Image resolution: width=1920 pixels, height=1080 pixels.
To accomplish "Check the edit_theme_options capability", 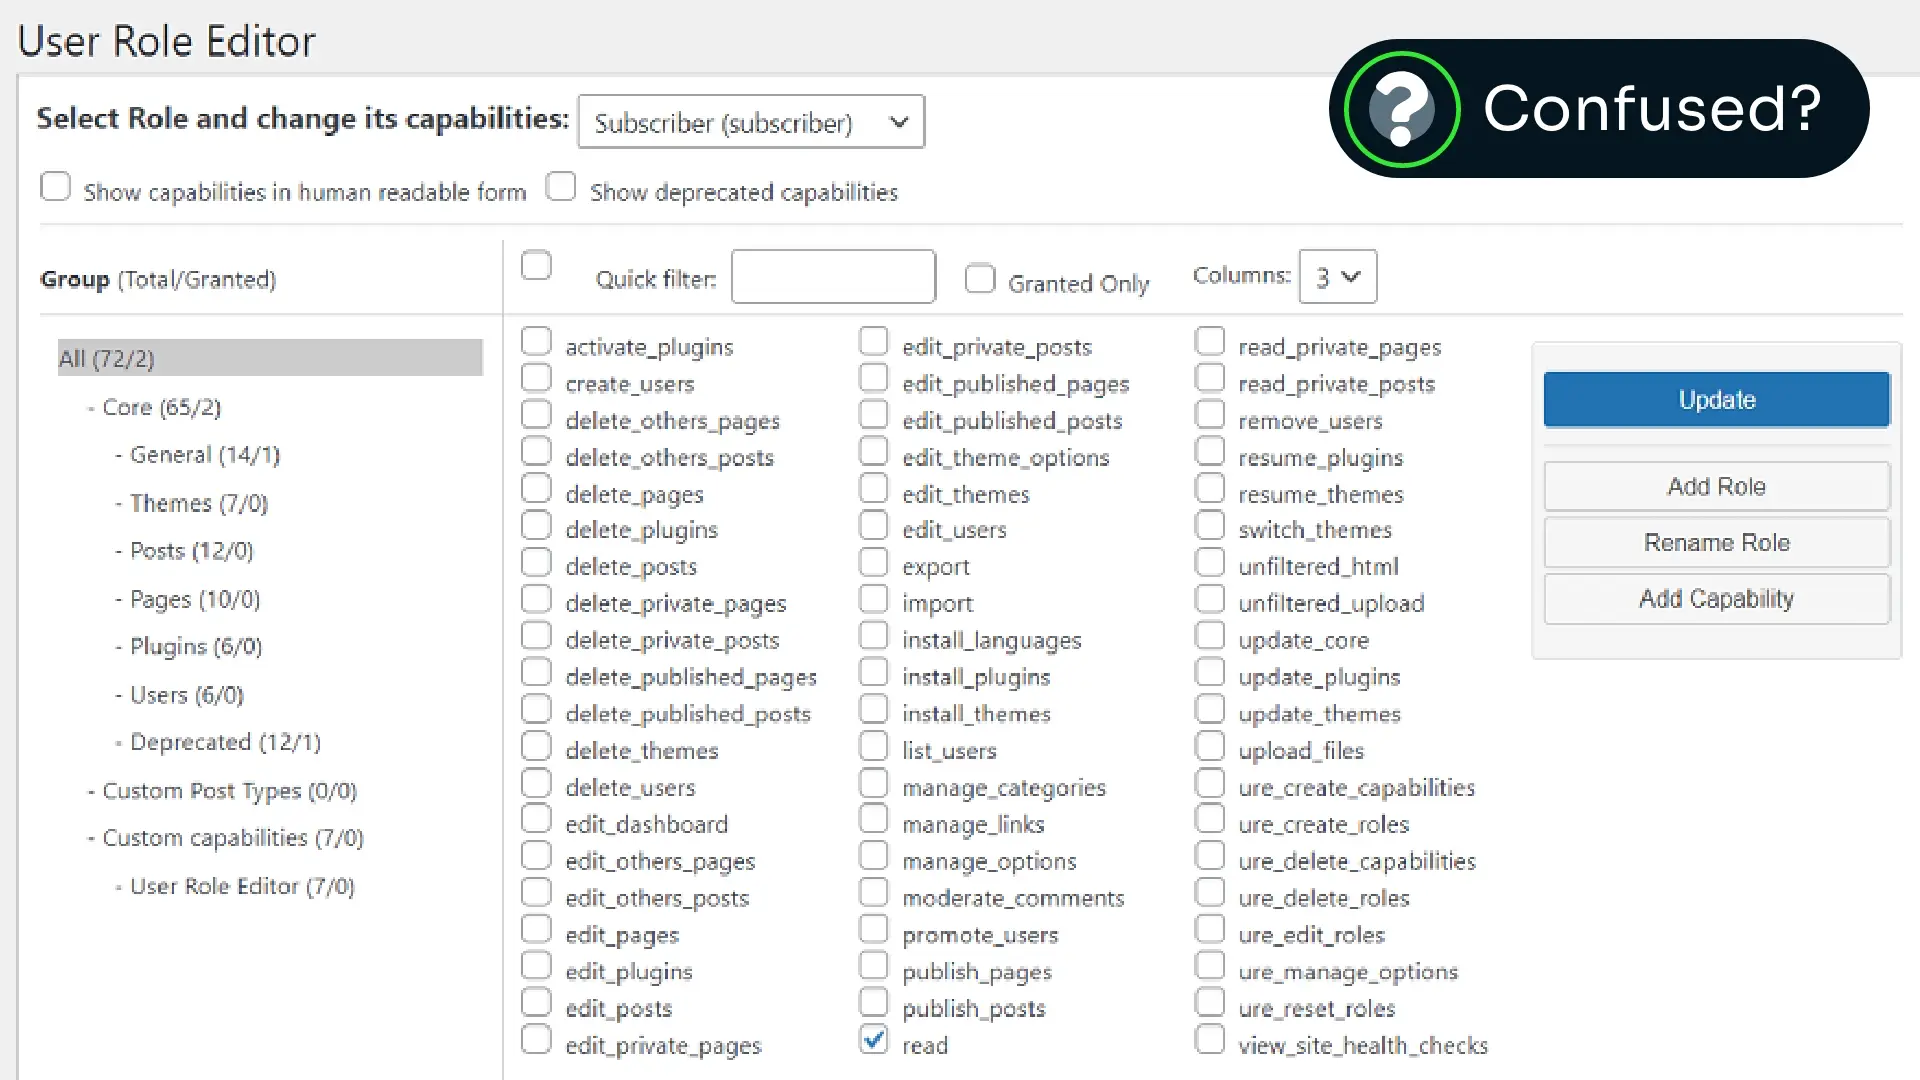I will coord(873,452).
